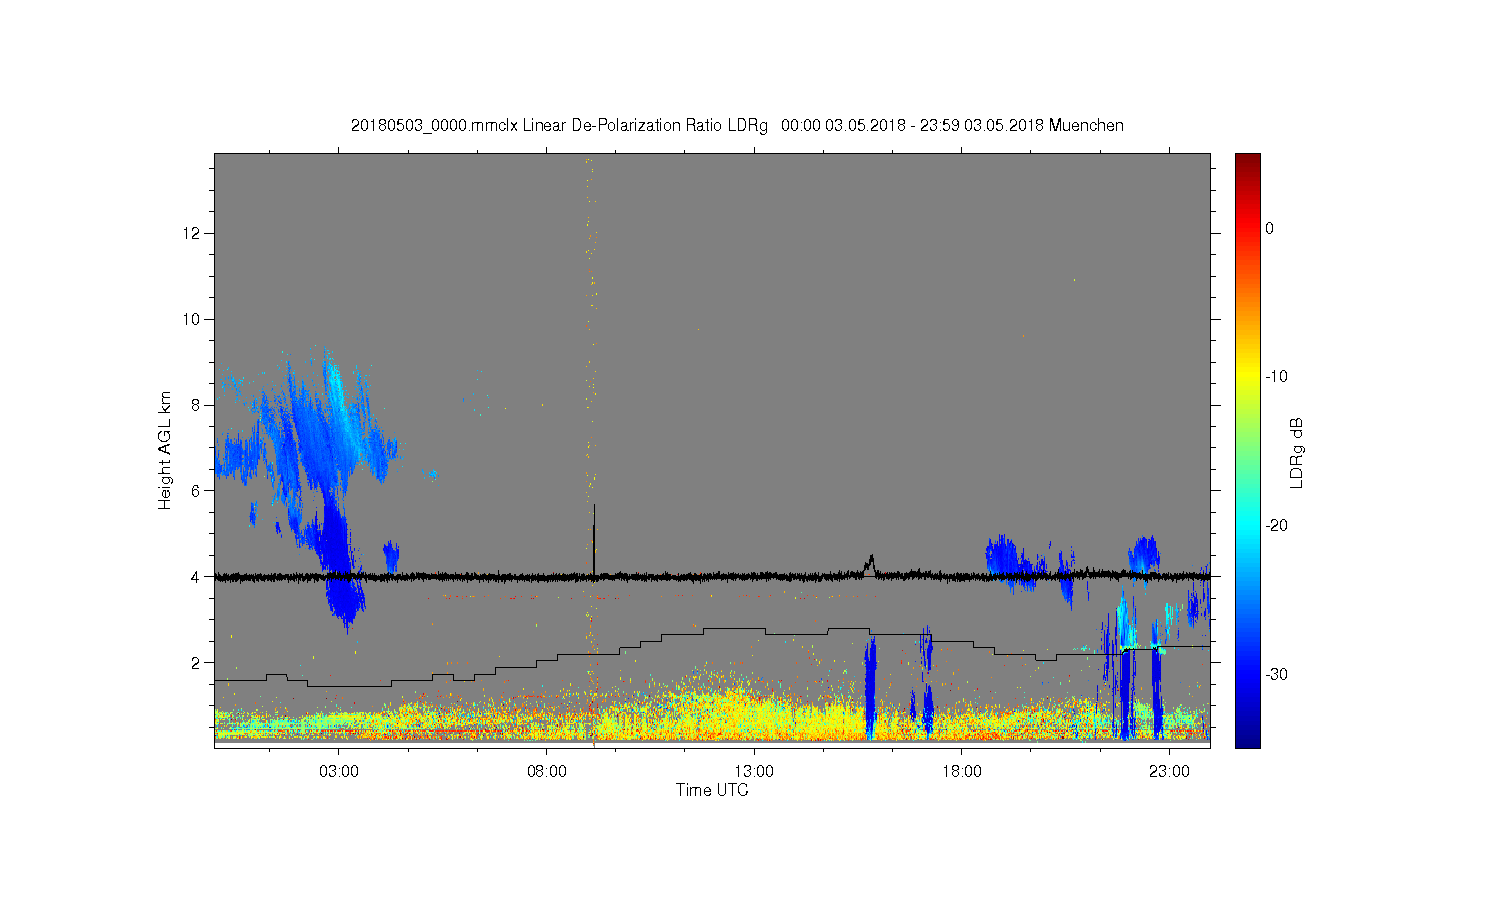This screenshot has width=1500, height=900.
Task: Click the dark blue bottom of colorbar
Action: pos(1247,738)
